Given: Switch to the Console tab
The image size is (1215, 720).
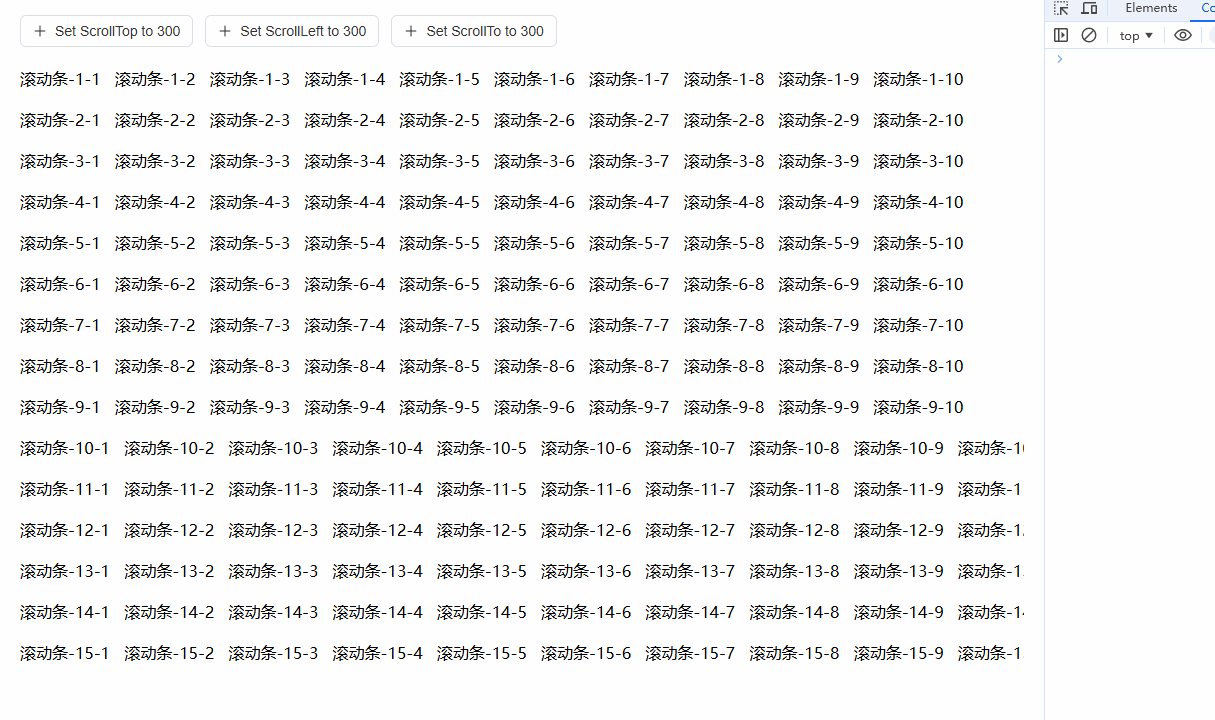Looking at the screenshot, I should coord(1207,7).
